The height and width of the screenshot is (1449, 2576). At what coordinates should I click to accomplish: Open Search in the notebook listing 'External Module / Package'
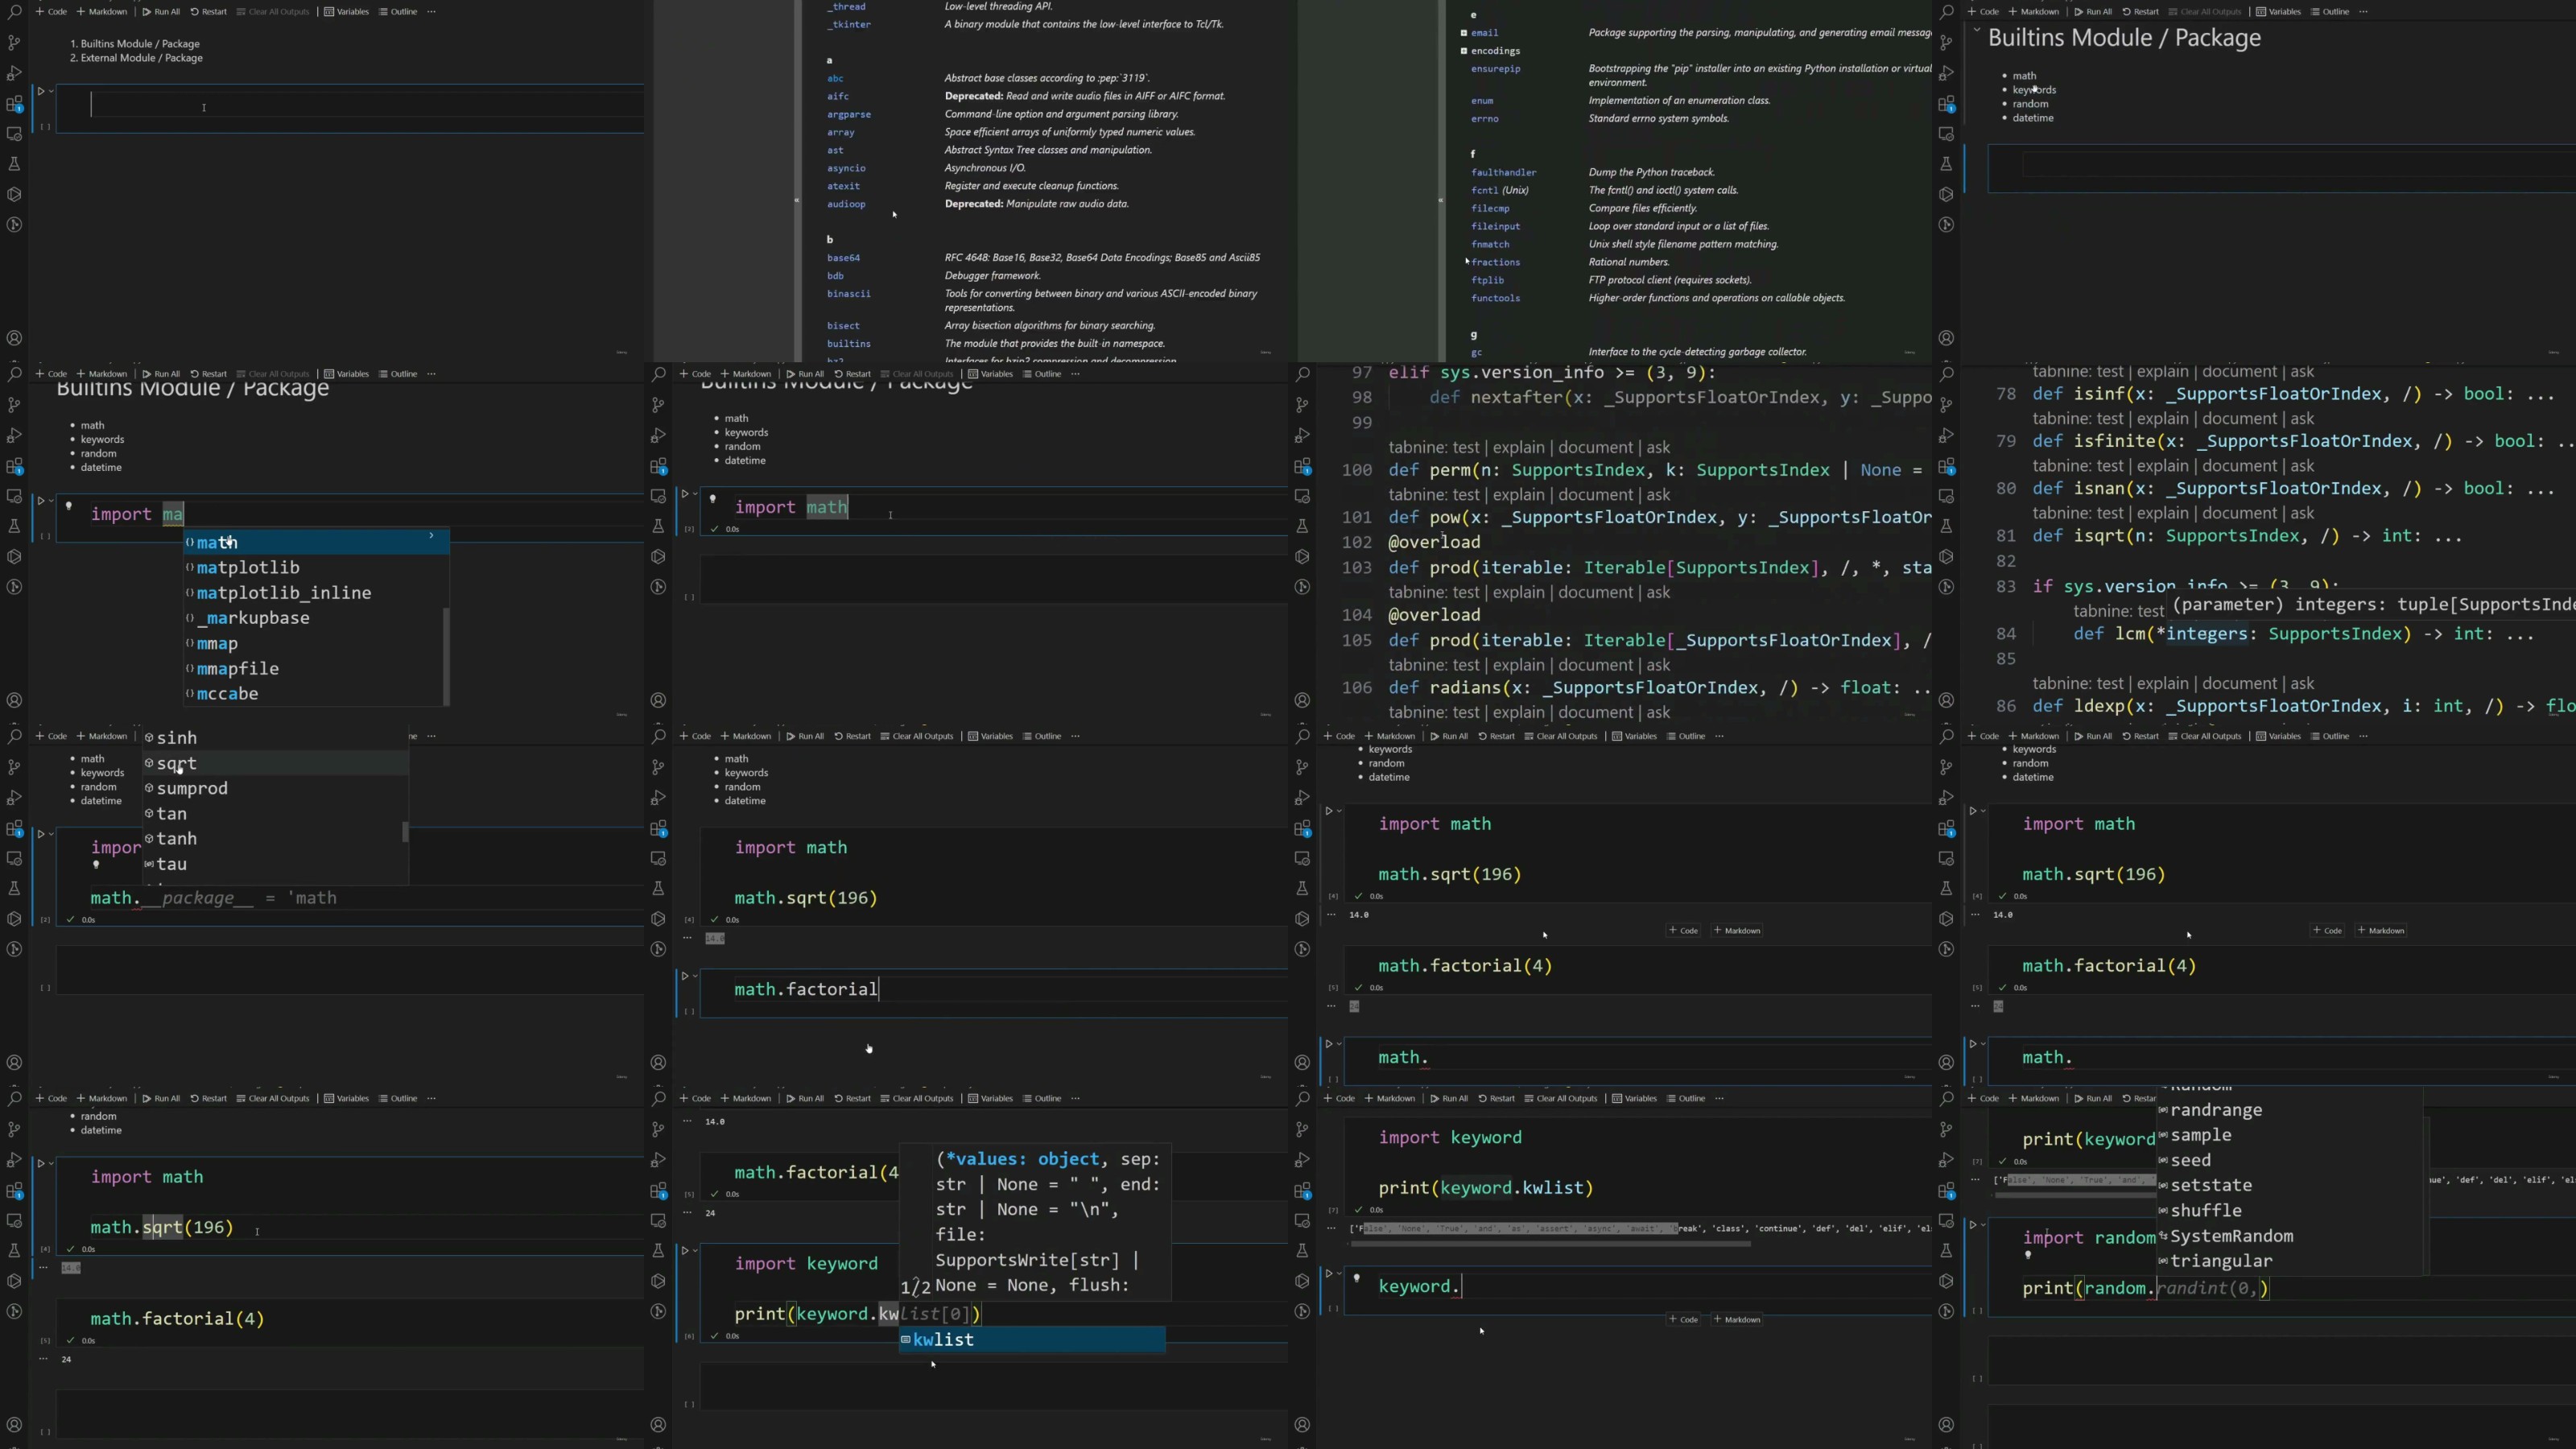[x=14, y=12]
